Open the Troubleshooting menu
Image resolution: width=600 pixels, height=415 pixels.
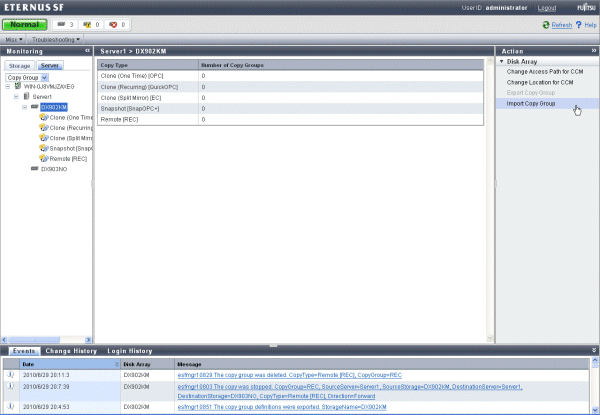pos(57,39)
